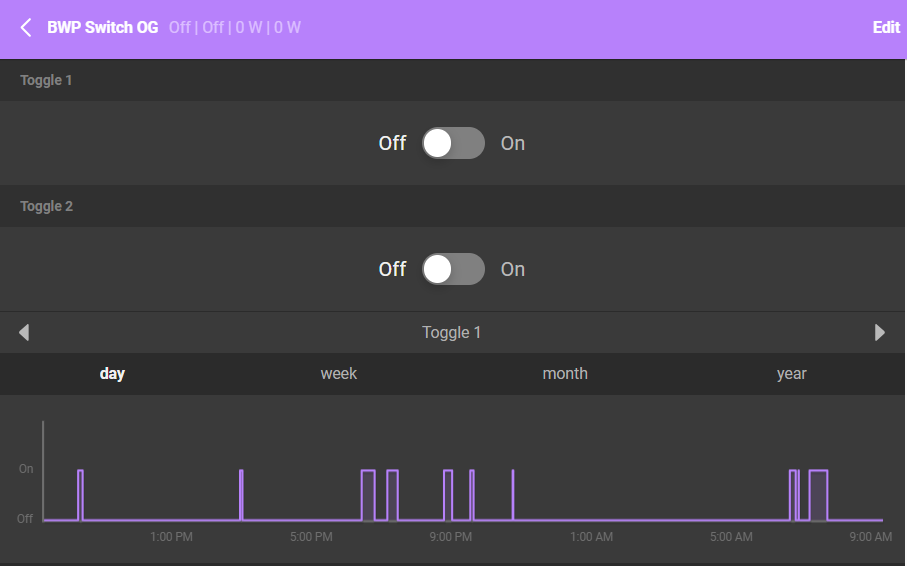Viewport: 907px width, 566px height.
Task: Click the leftmost On pulse in chart
Action: pos(80,494)
